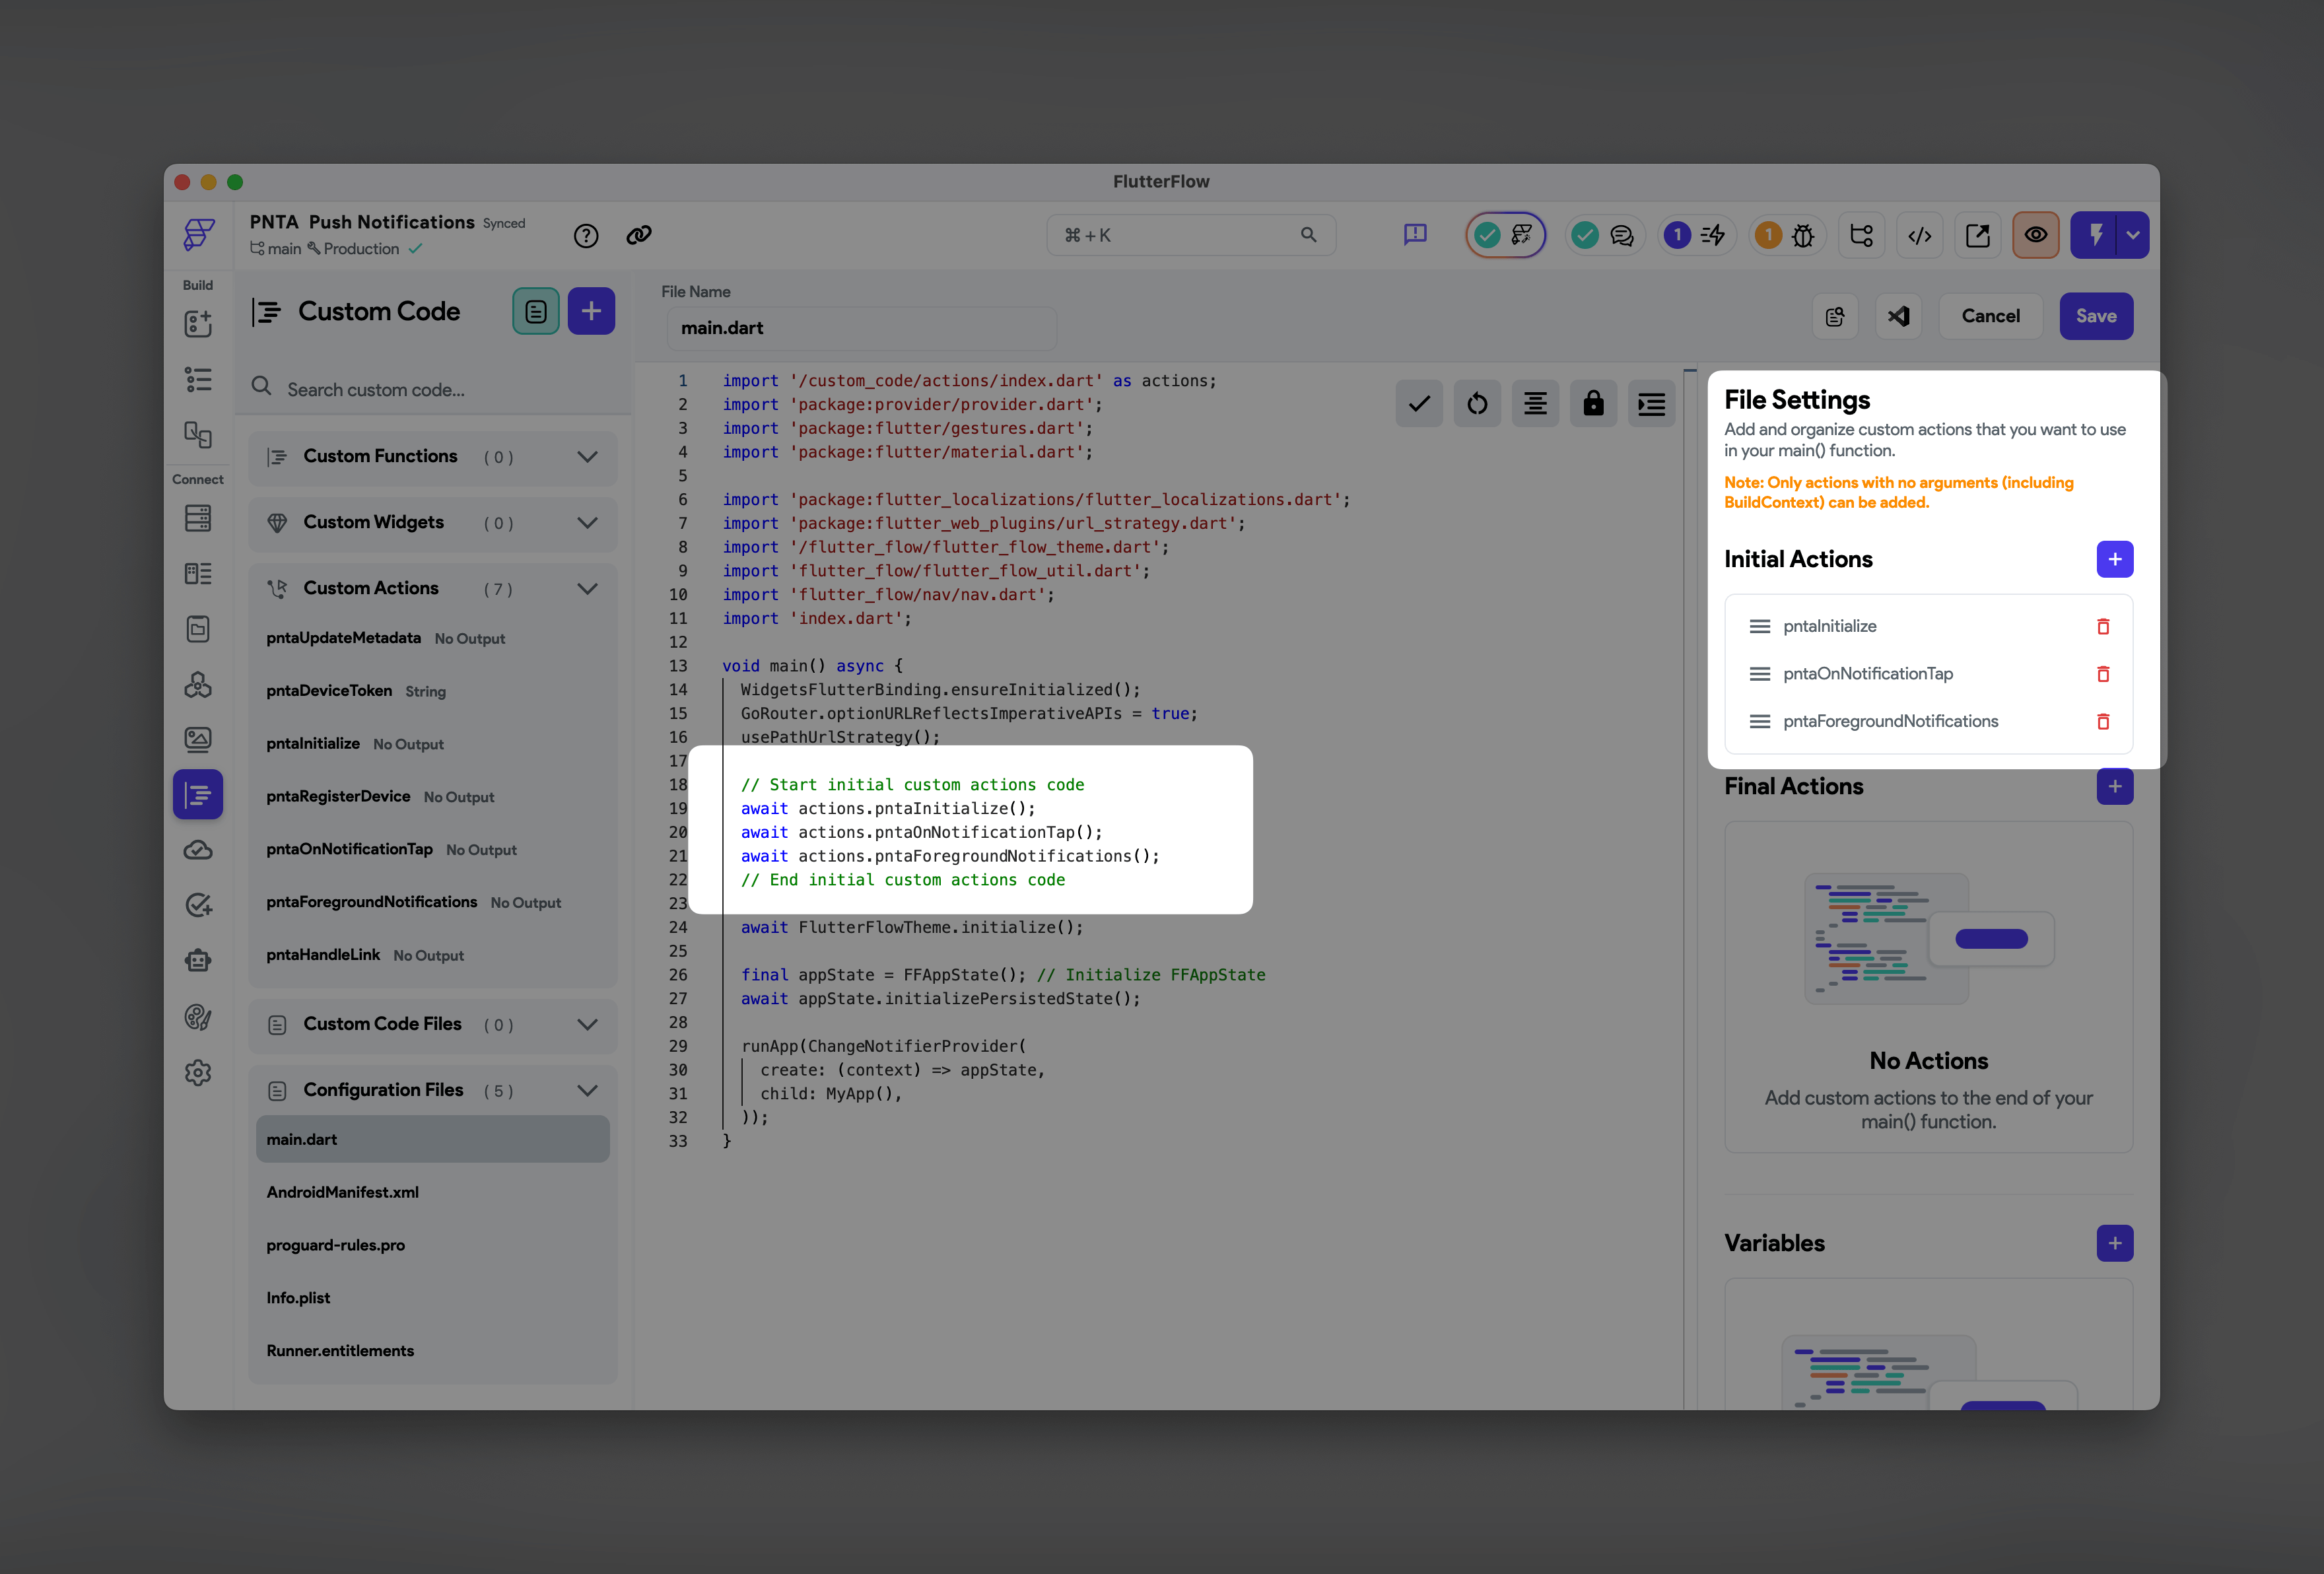Open the media assets sidebar icon

[x=198, y=739]
